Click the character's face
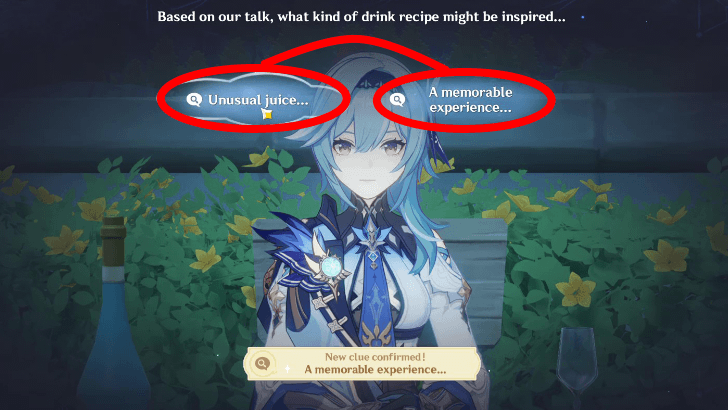Image resolution: width=728 pixels, height=410 pixels. [x=369, y=163]
